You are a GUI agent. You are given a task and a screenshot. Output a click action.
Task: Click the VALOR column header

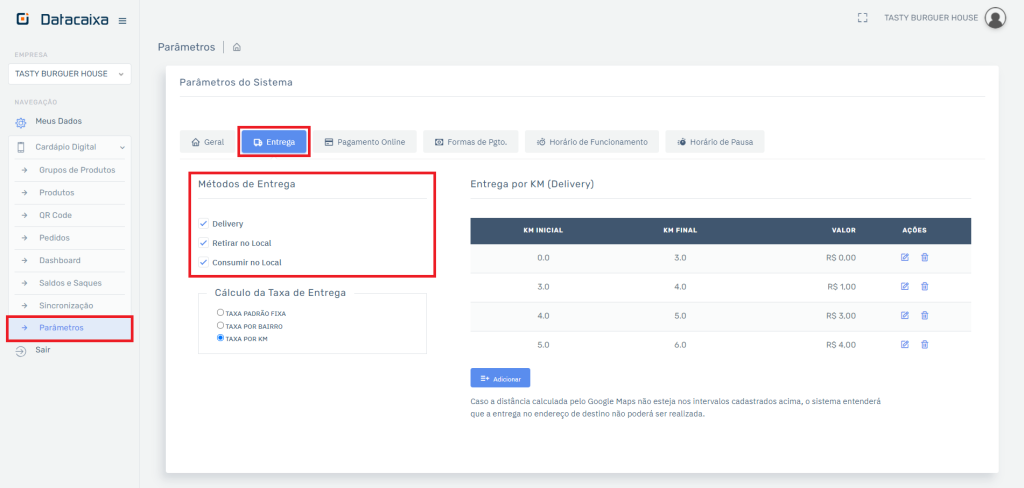pyautogui.click(x=843, y=231)
